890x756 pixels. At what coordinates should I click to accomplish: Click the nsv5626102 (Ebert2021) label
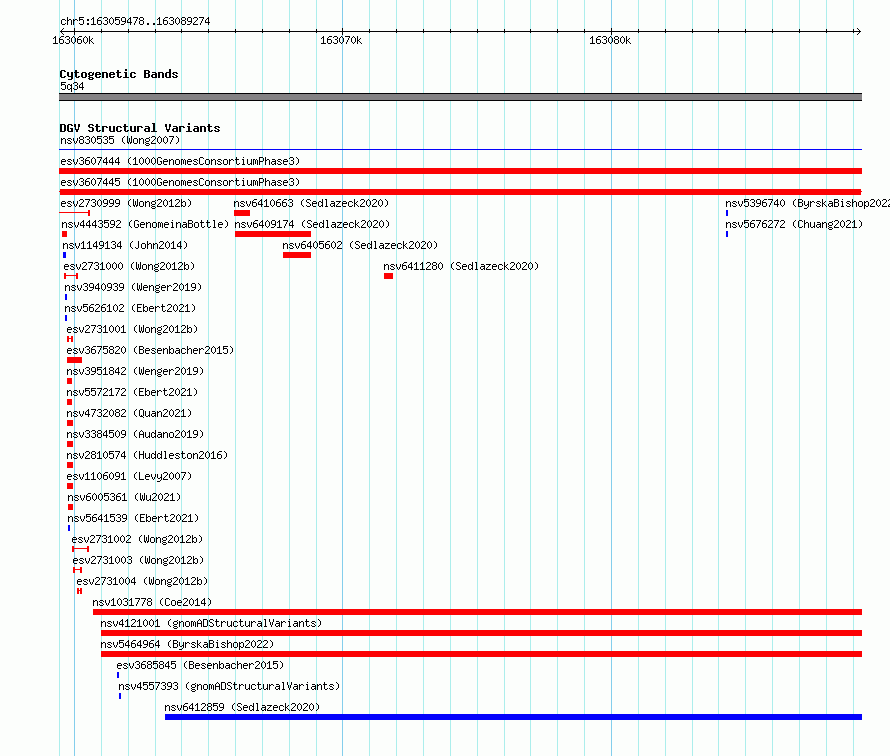[x=130, y=308]
